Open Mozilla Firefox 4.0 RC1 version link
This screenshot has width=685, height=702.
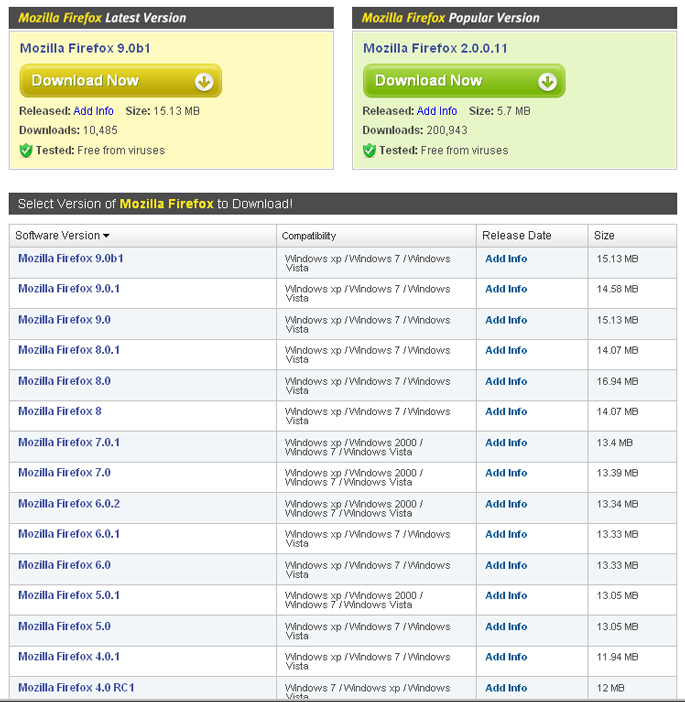pos(76,688)
